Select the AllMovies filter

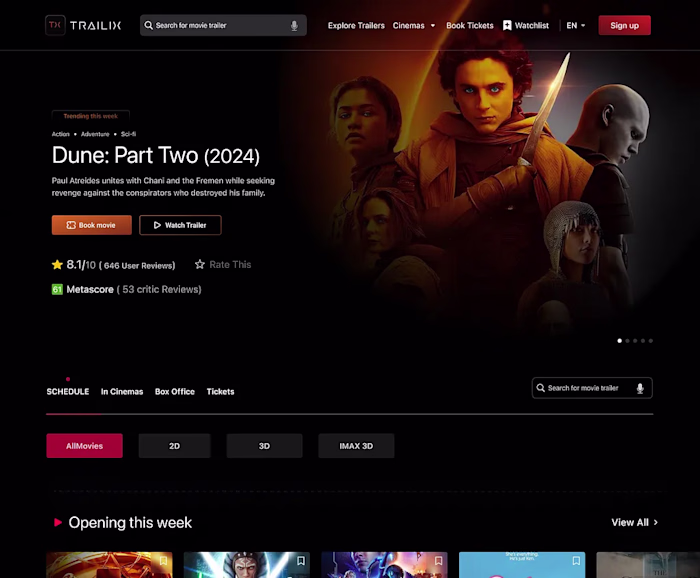tap(84, 445)
